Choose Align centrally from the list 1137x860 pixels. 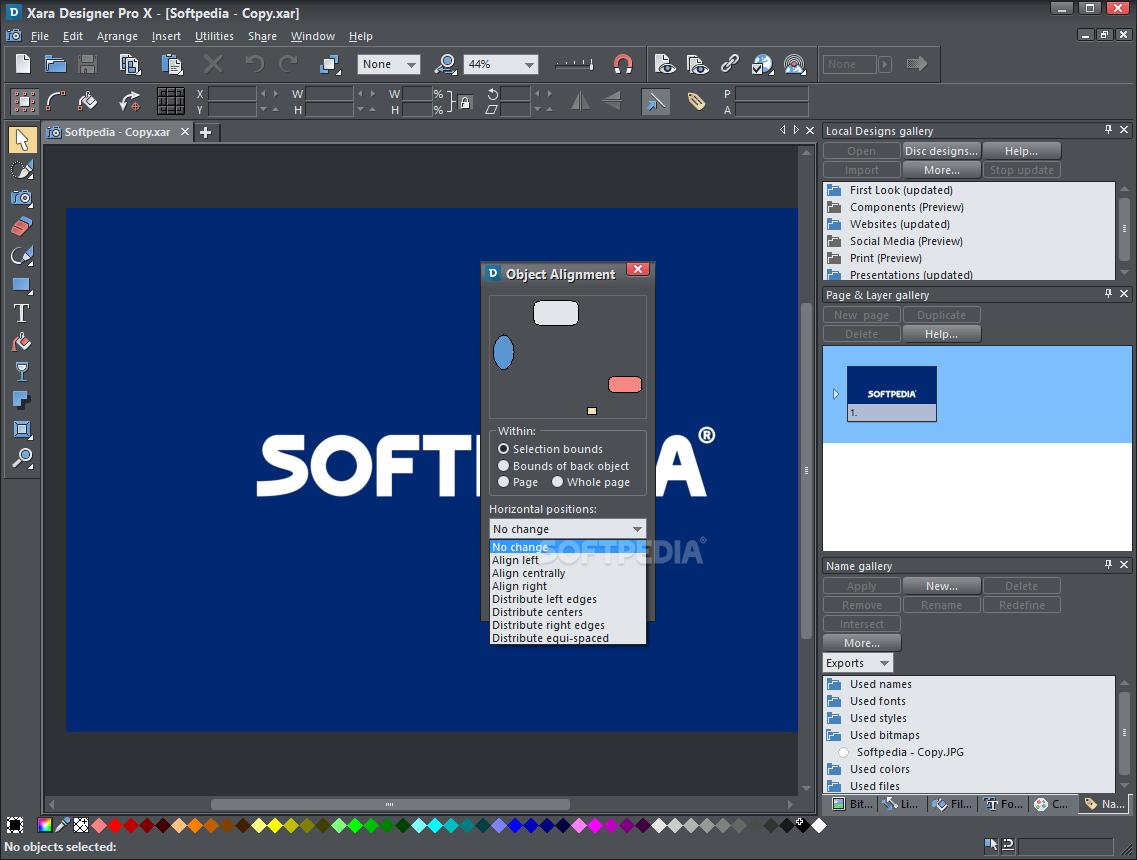pyautogui.click(x=568, y=573)
